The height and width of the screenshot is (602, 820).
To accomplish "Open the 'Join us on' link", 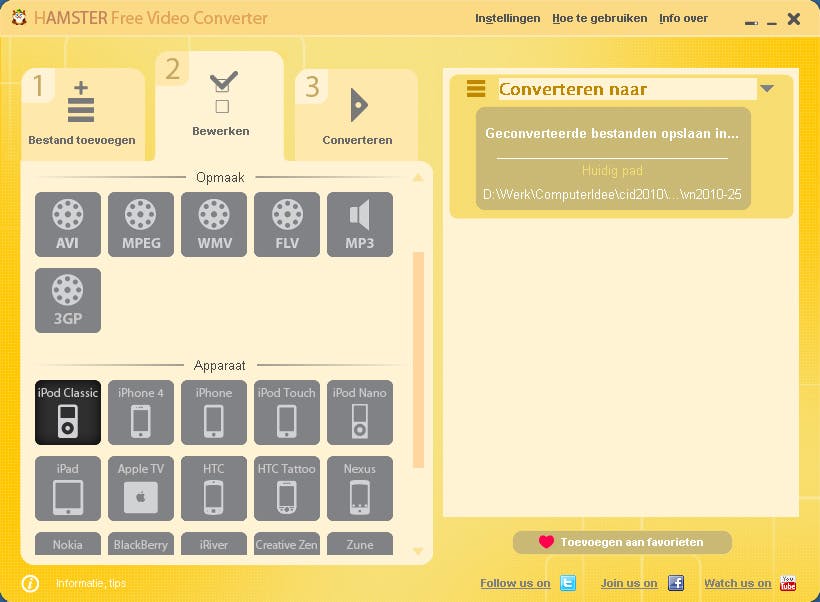I will tap(629, 583).
